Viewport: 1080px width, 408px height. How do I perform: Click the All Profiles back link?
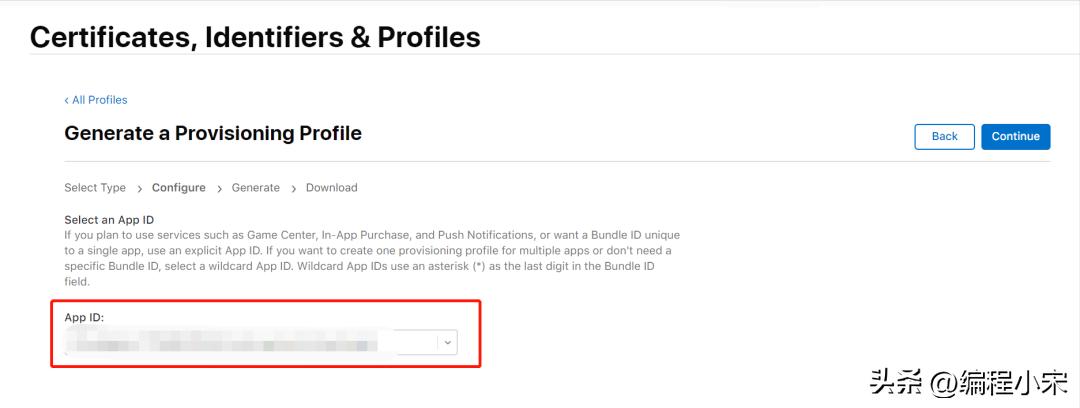99,100
